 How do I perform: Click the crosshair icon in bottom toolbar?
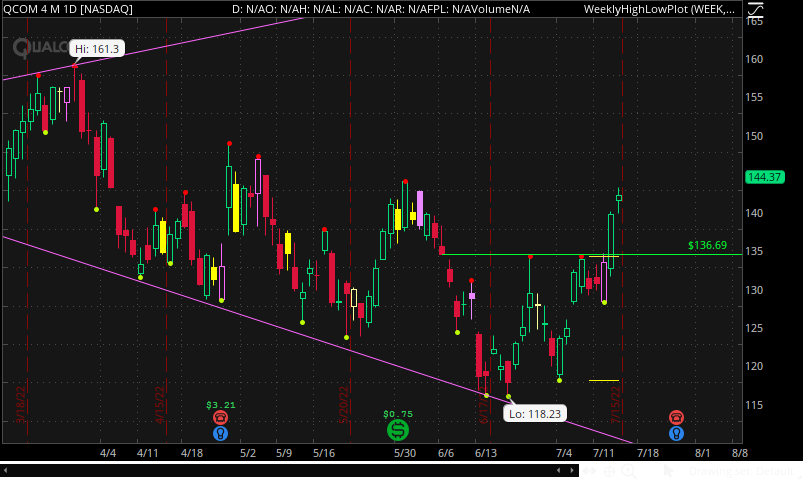coord(609,471)
